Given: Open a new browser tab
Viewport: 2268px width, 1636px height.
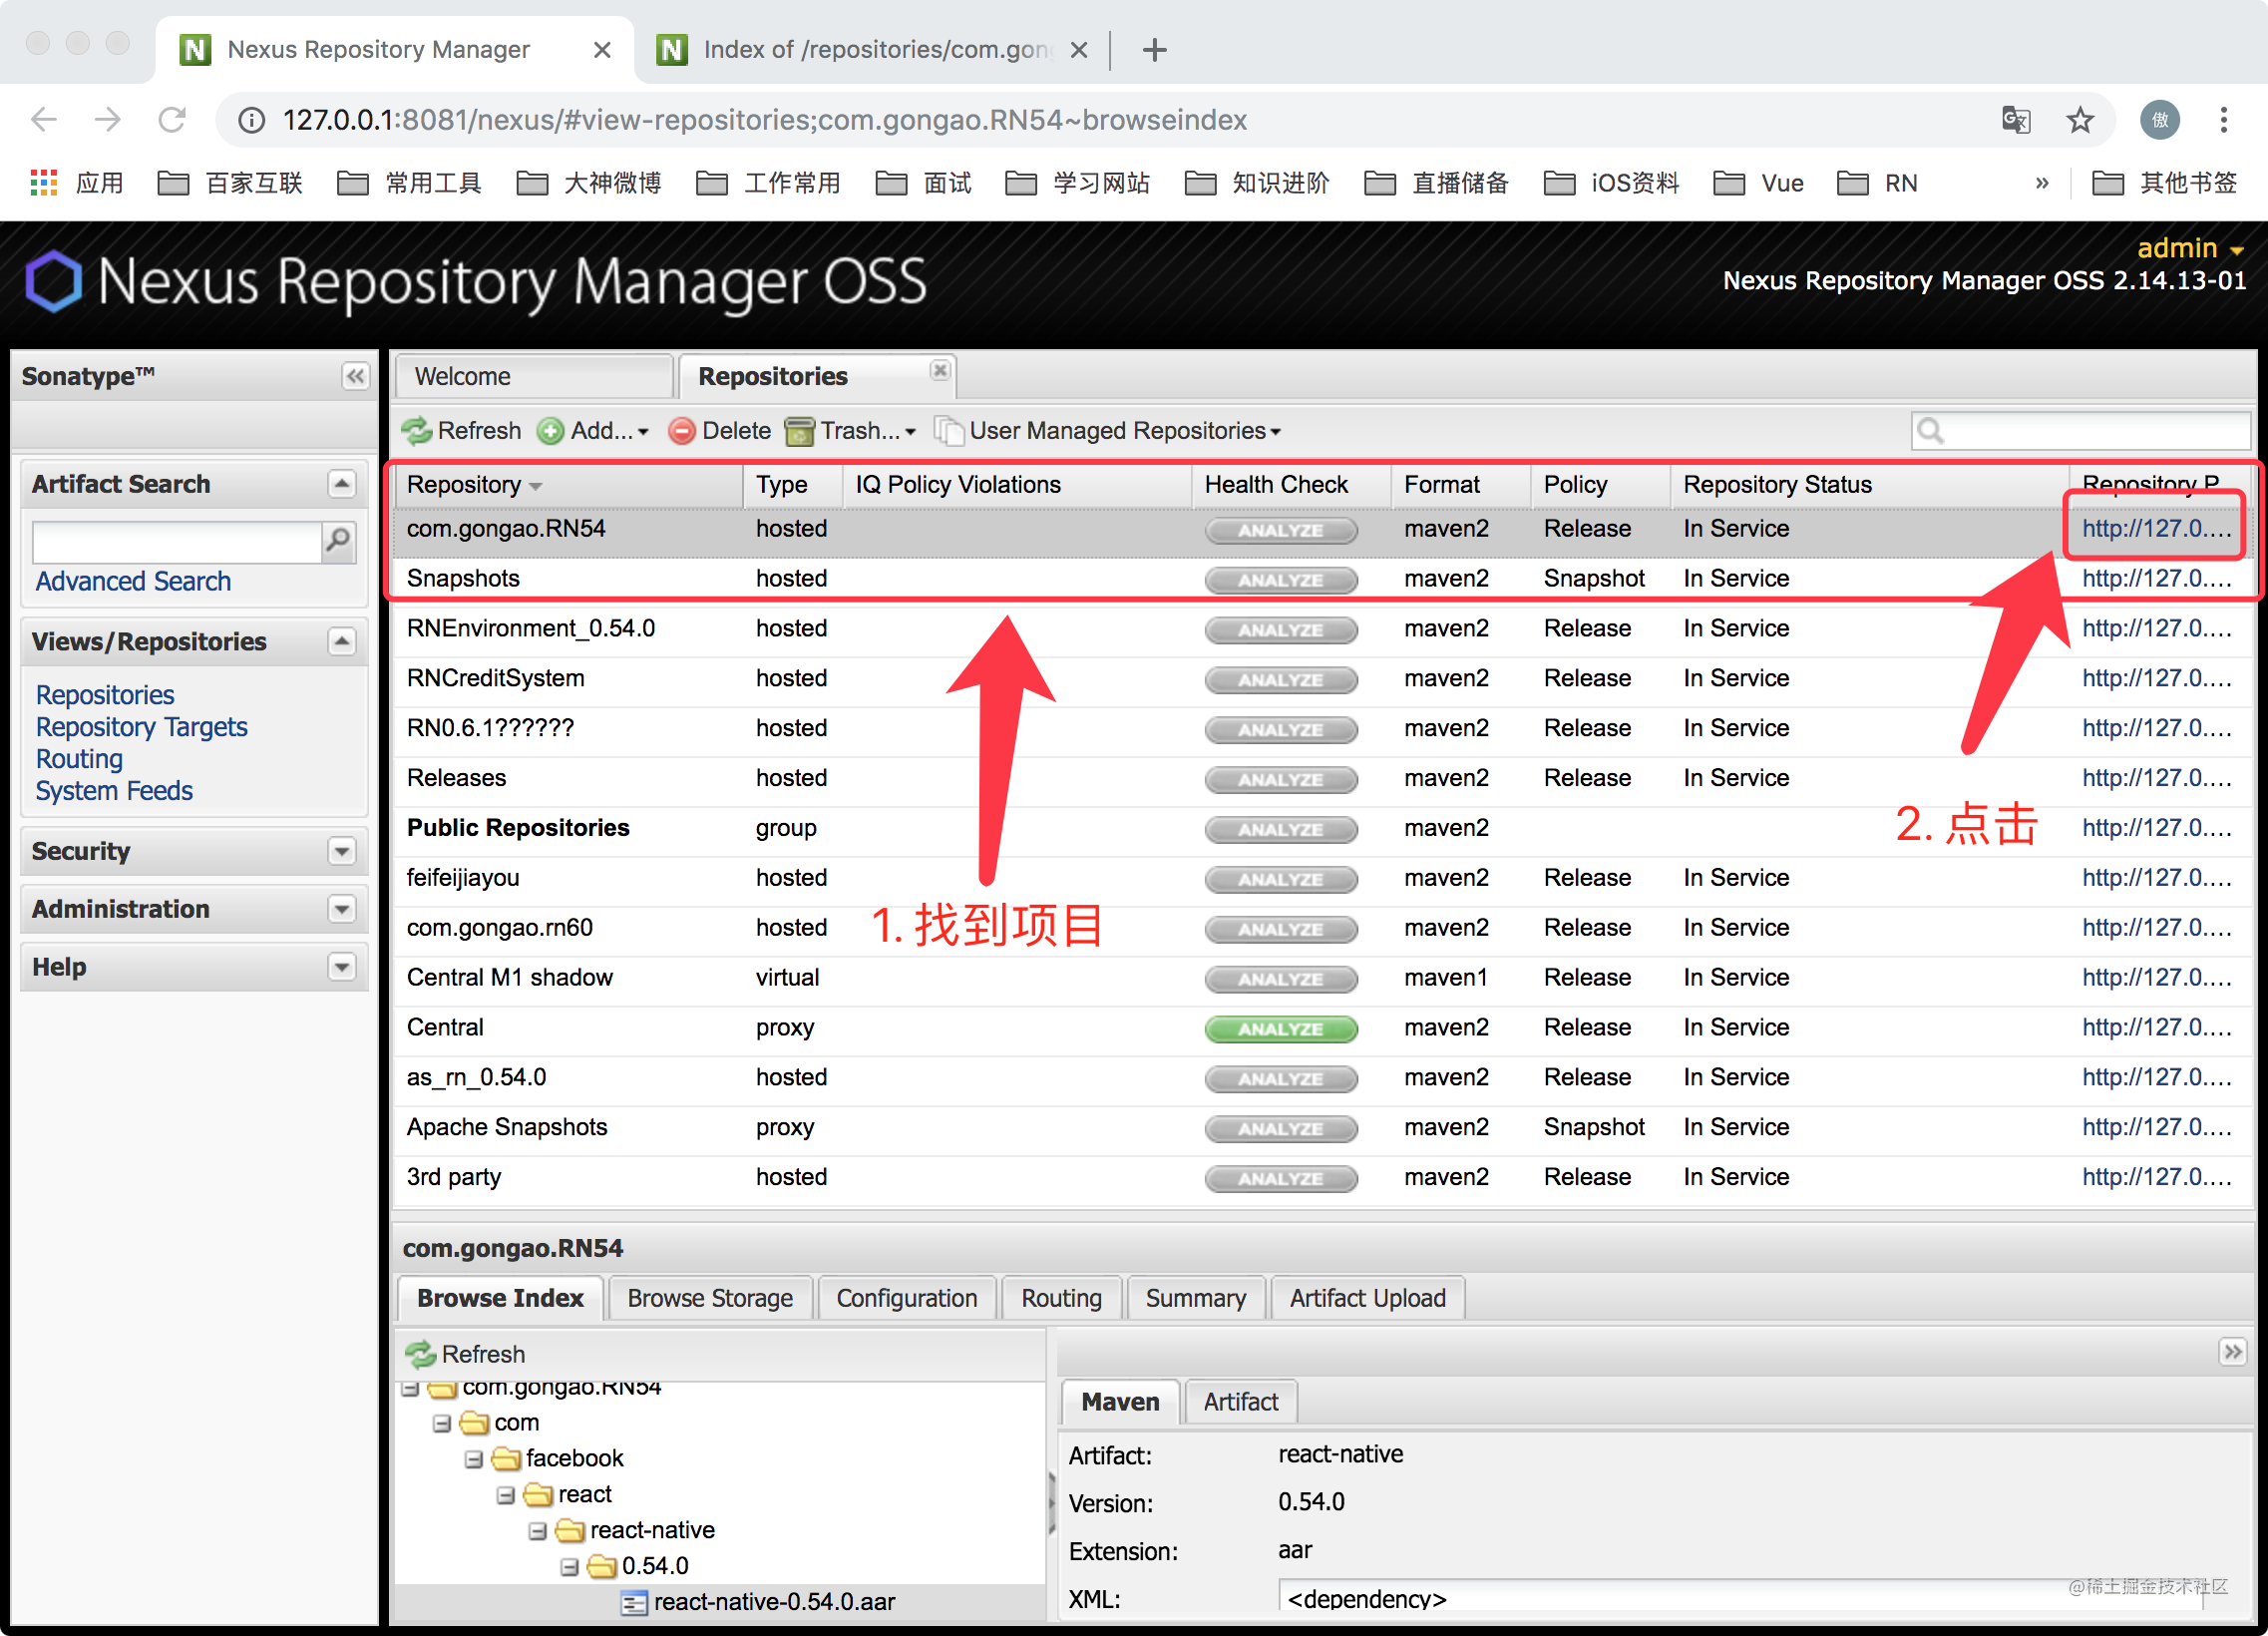Looking at the screenshot, I should 1155,50.
